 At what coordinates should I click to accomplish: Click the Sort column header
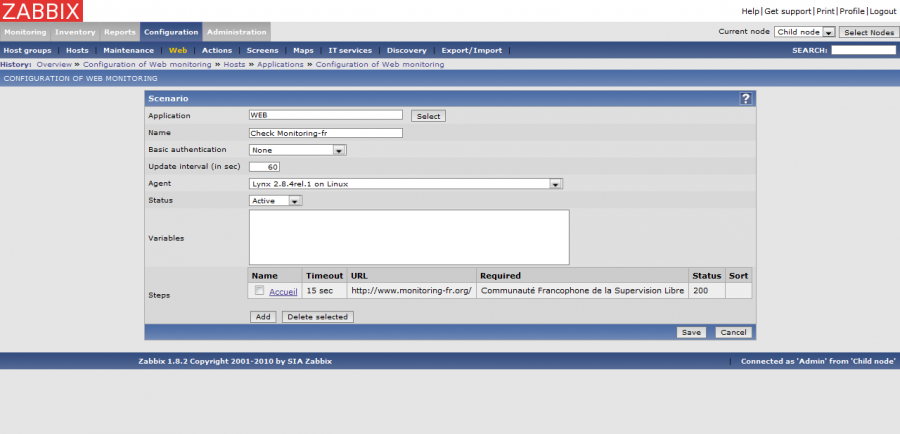click(x=738, y=276)
